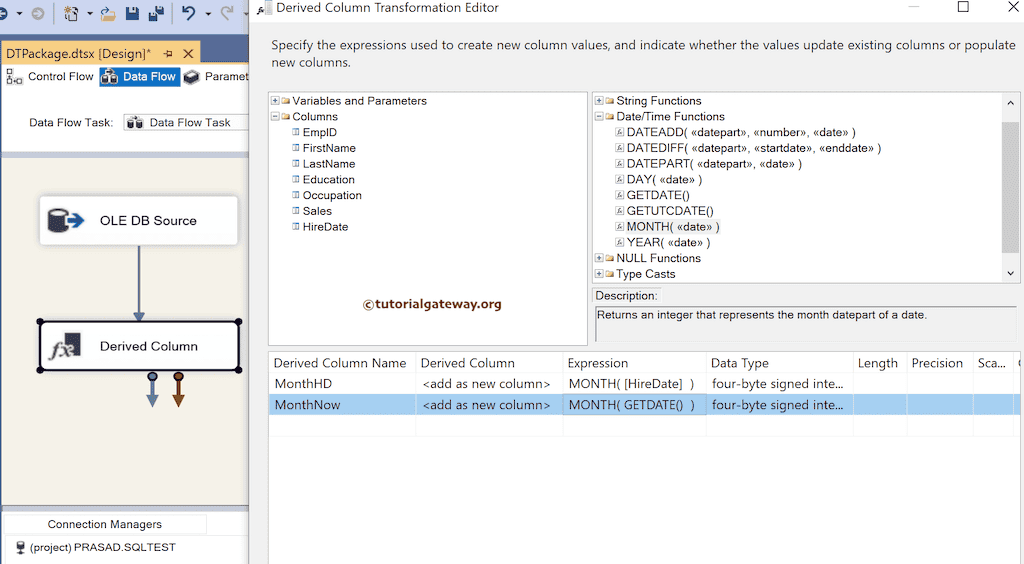Click the Save All toolbar icon
1024x564 pixels.
click(x=156, y=13)
